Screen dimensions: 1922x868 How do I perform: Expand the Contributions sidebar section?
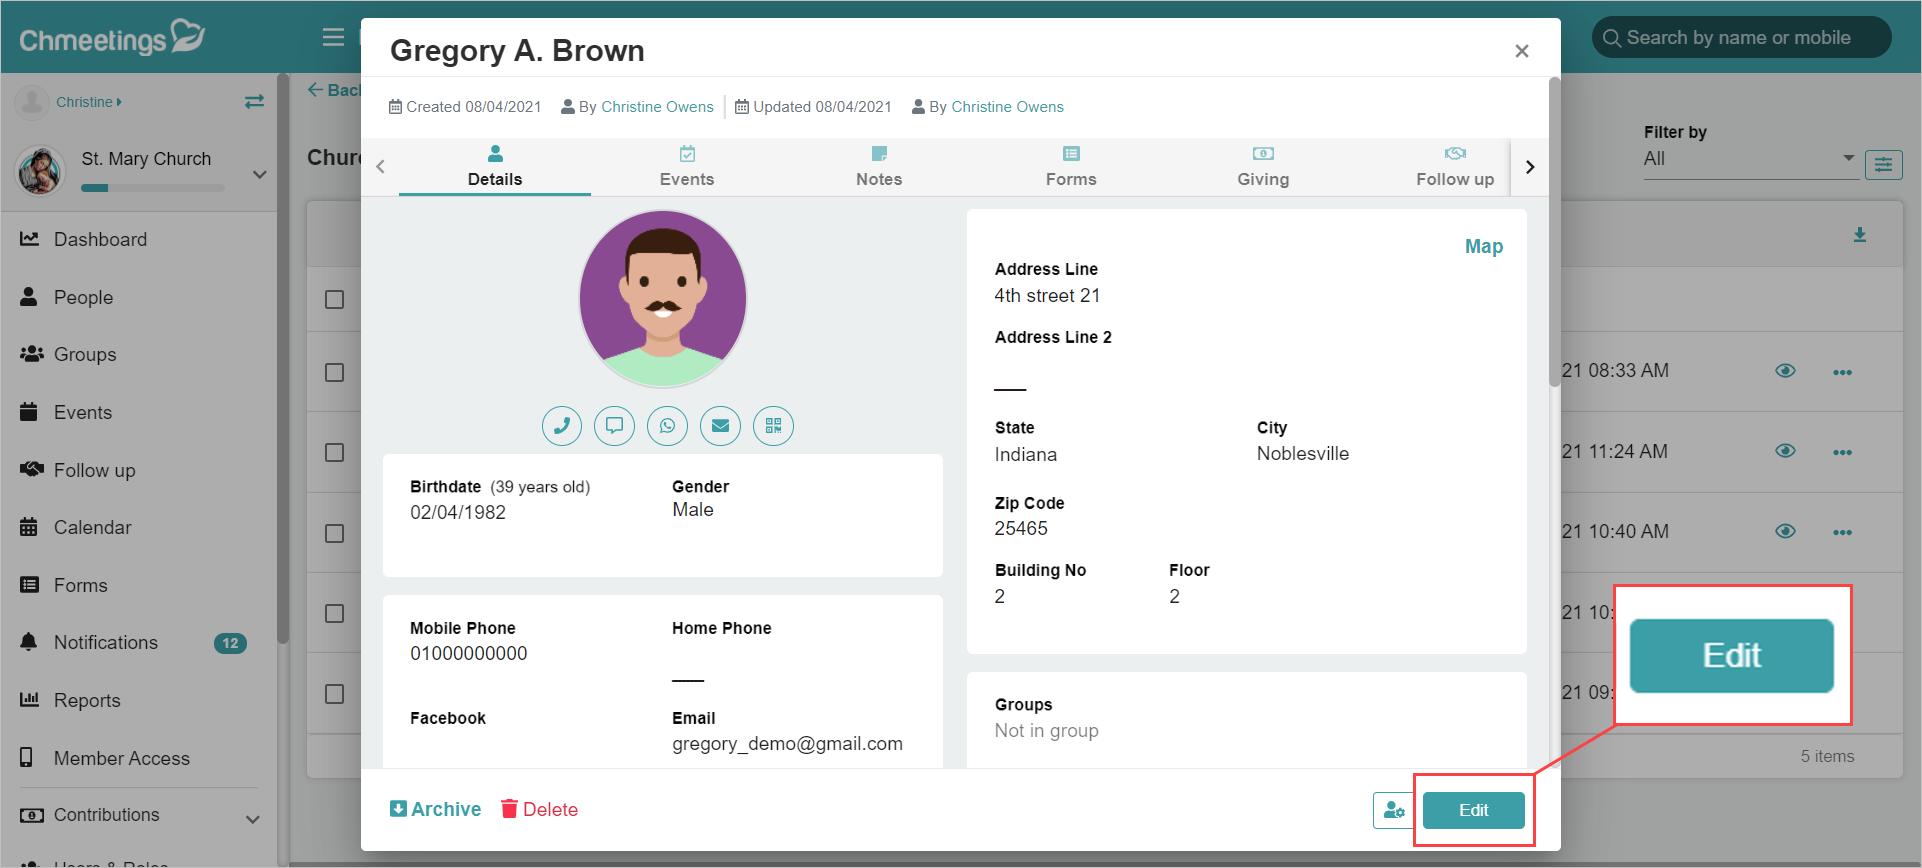click(253, 819)
